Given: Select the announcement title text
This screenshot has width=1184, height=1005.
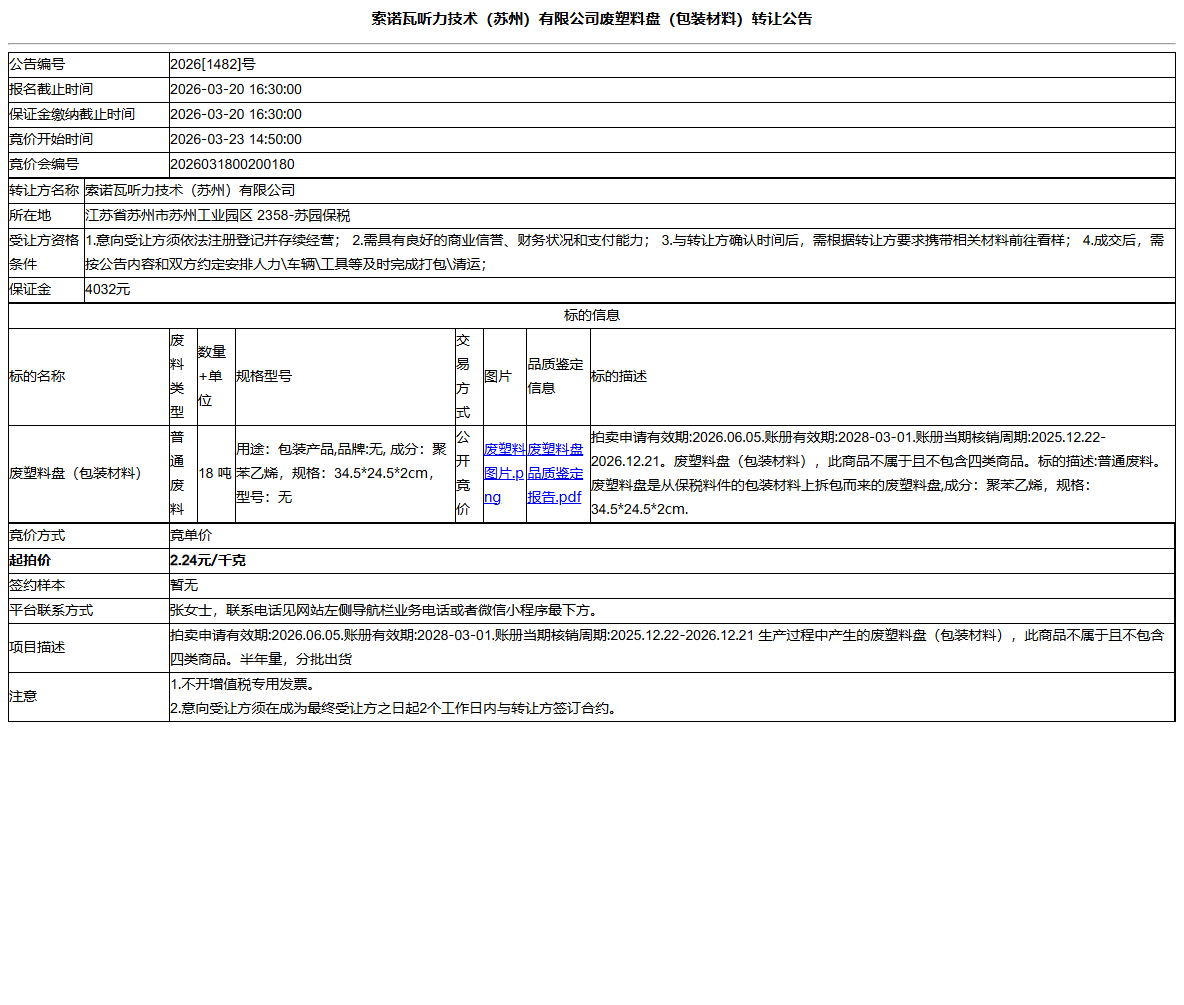Looking at the screenshot, I should (x=592, y=18).
